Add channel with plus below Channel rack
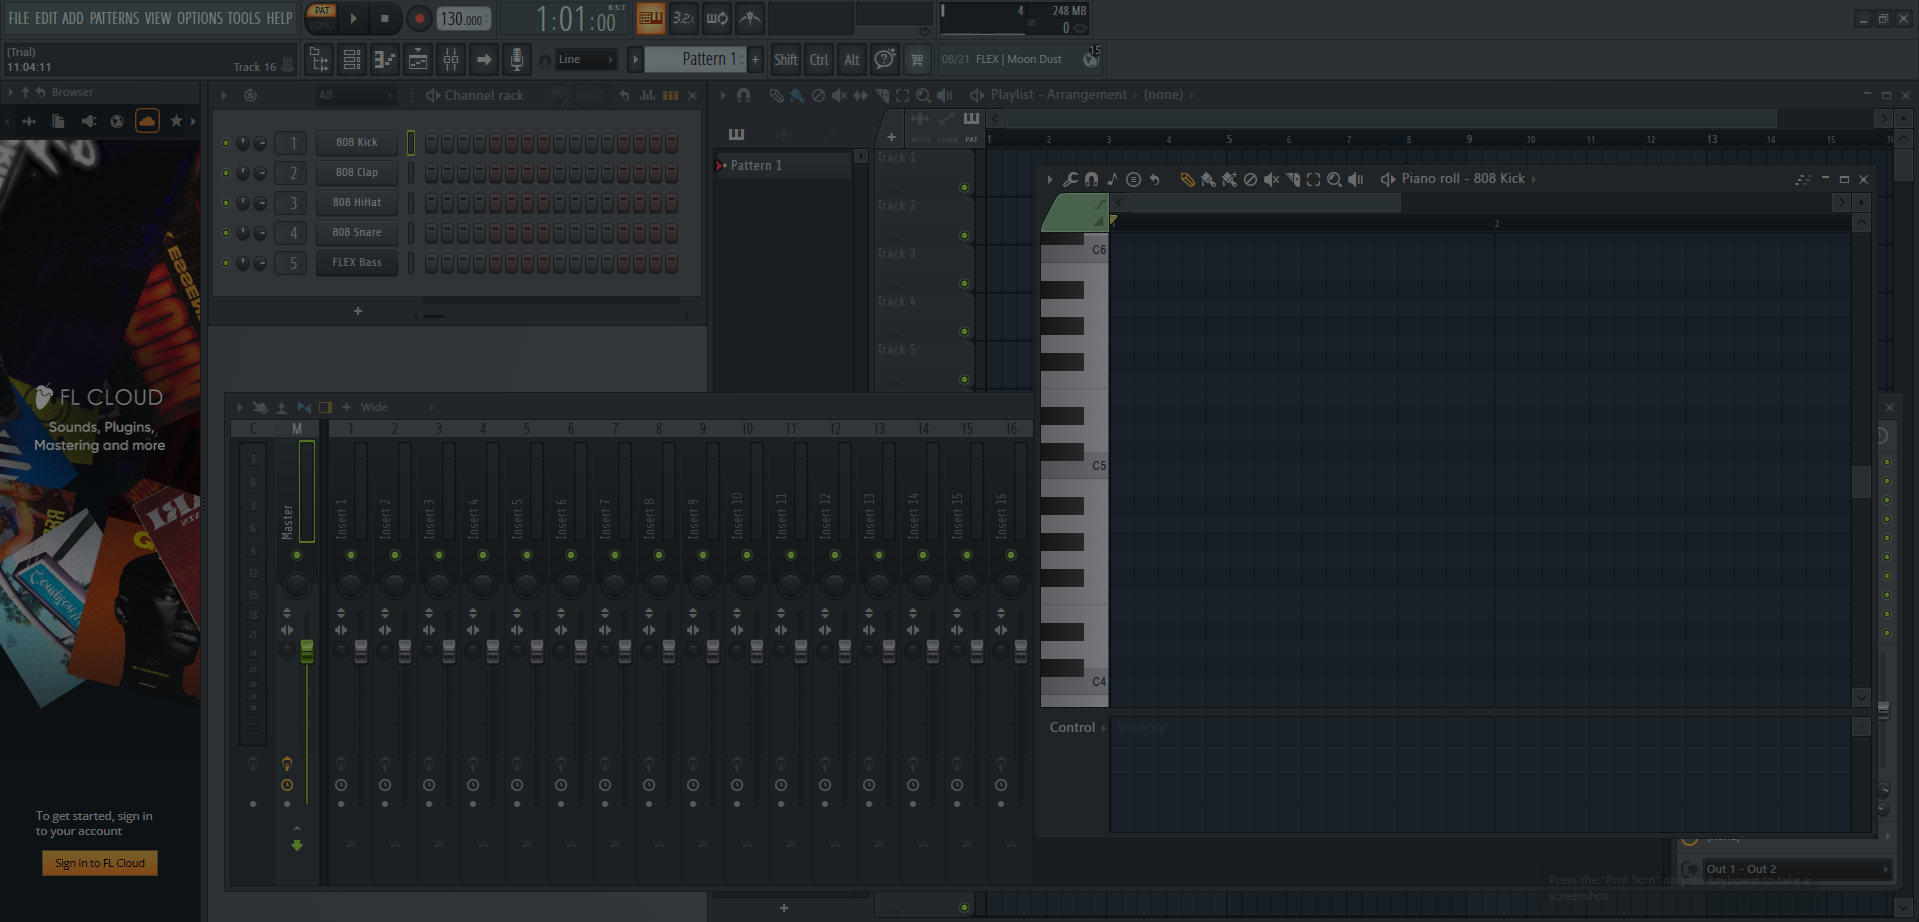 coord(358,312)
